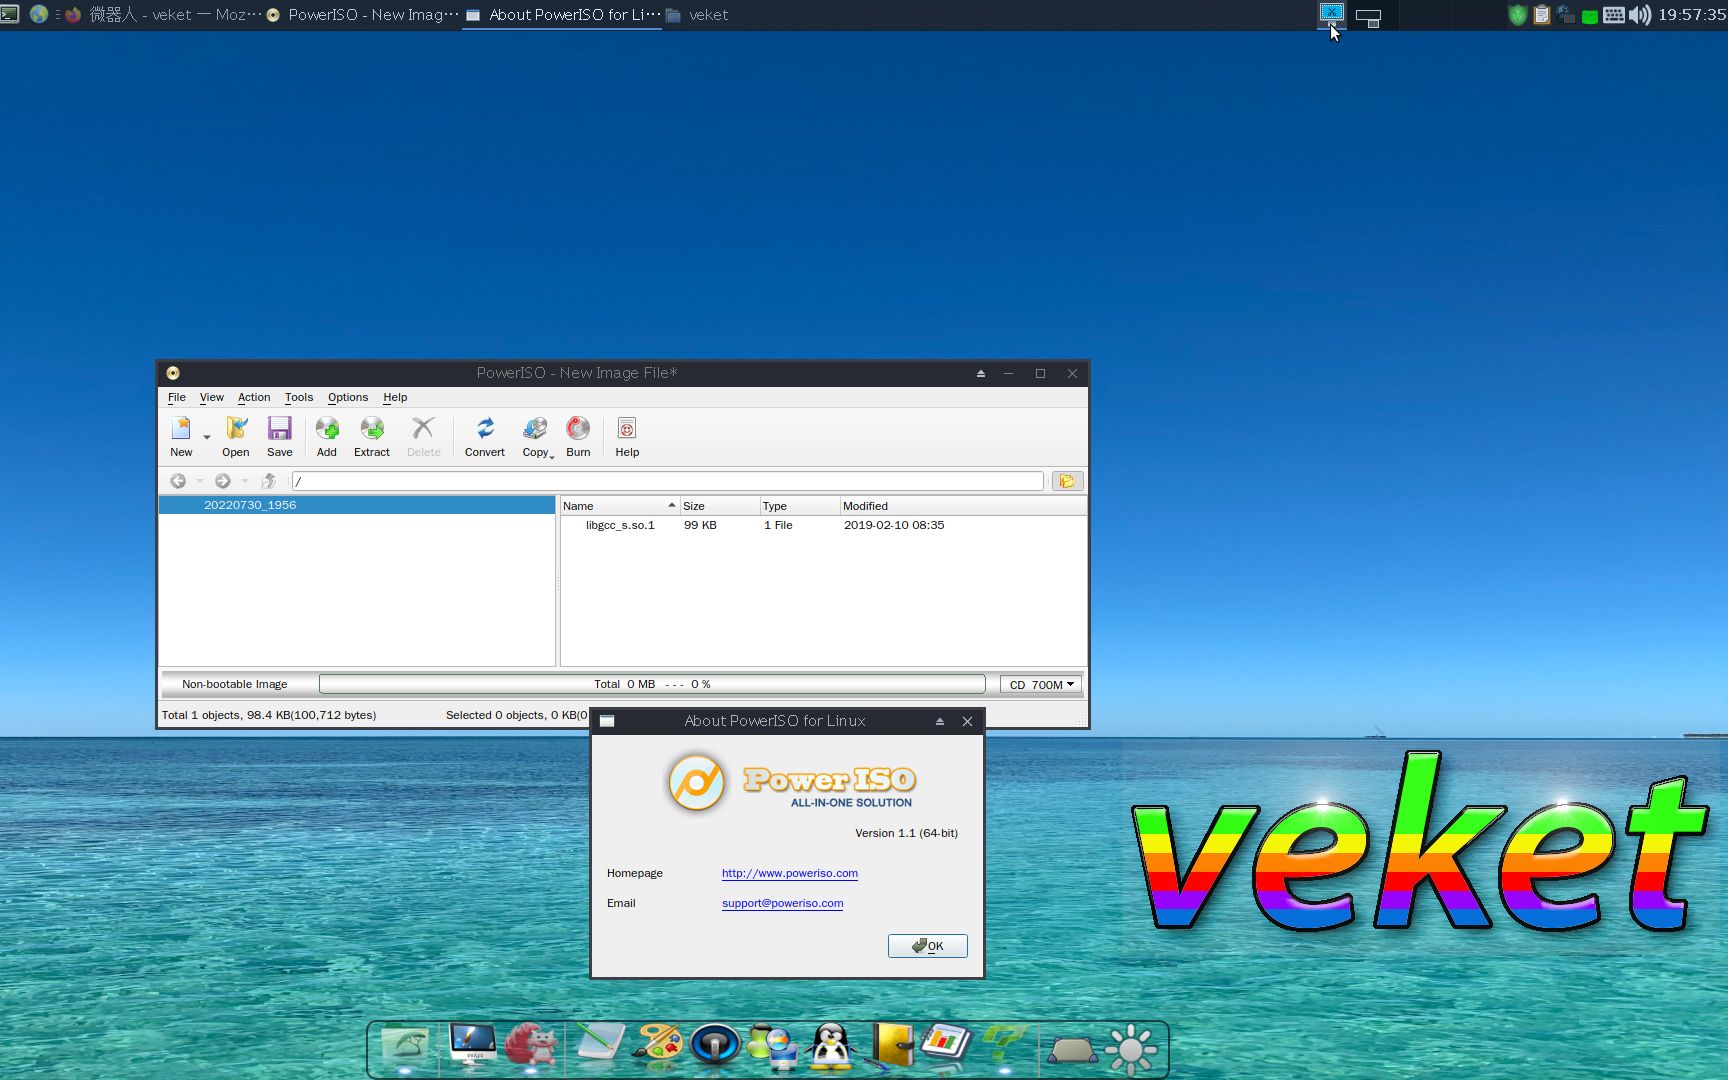Screen dimensions: 1728x1080
Task: Sort by the Type column header
Action: tap(800, 506)
